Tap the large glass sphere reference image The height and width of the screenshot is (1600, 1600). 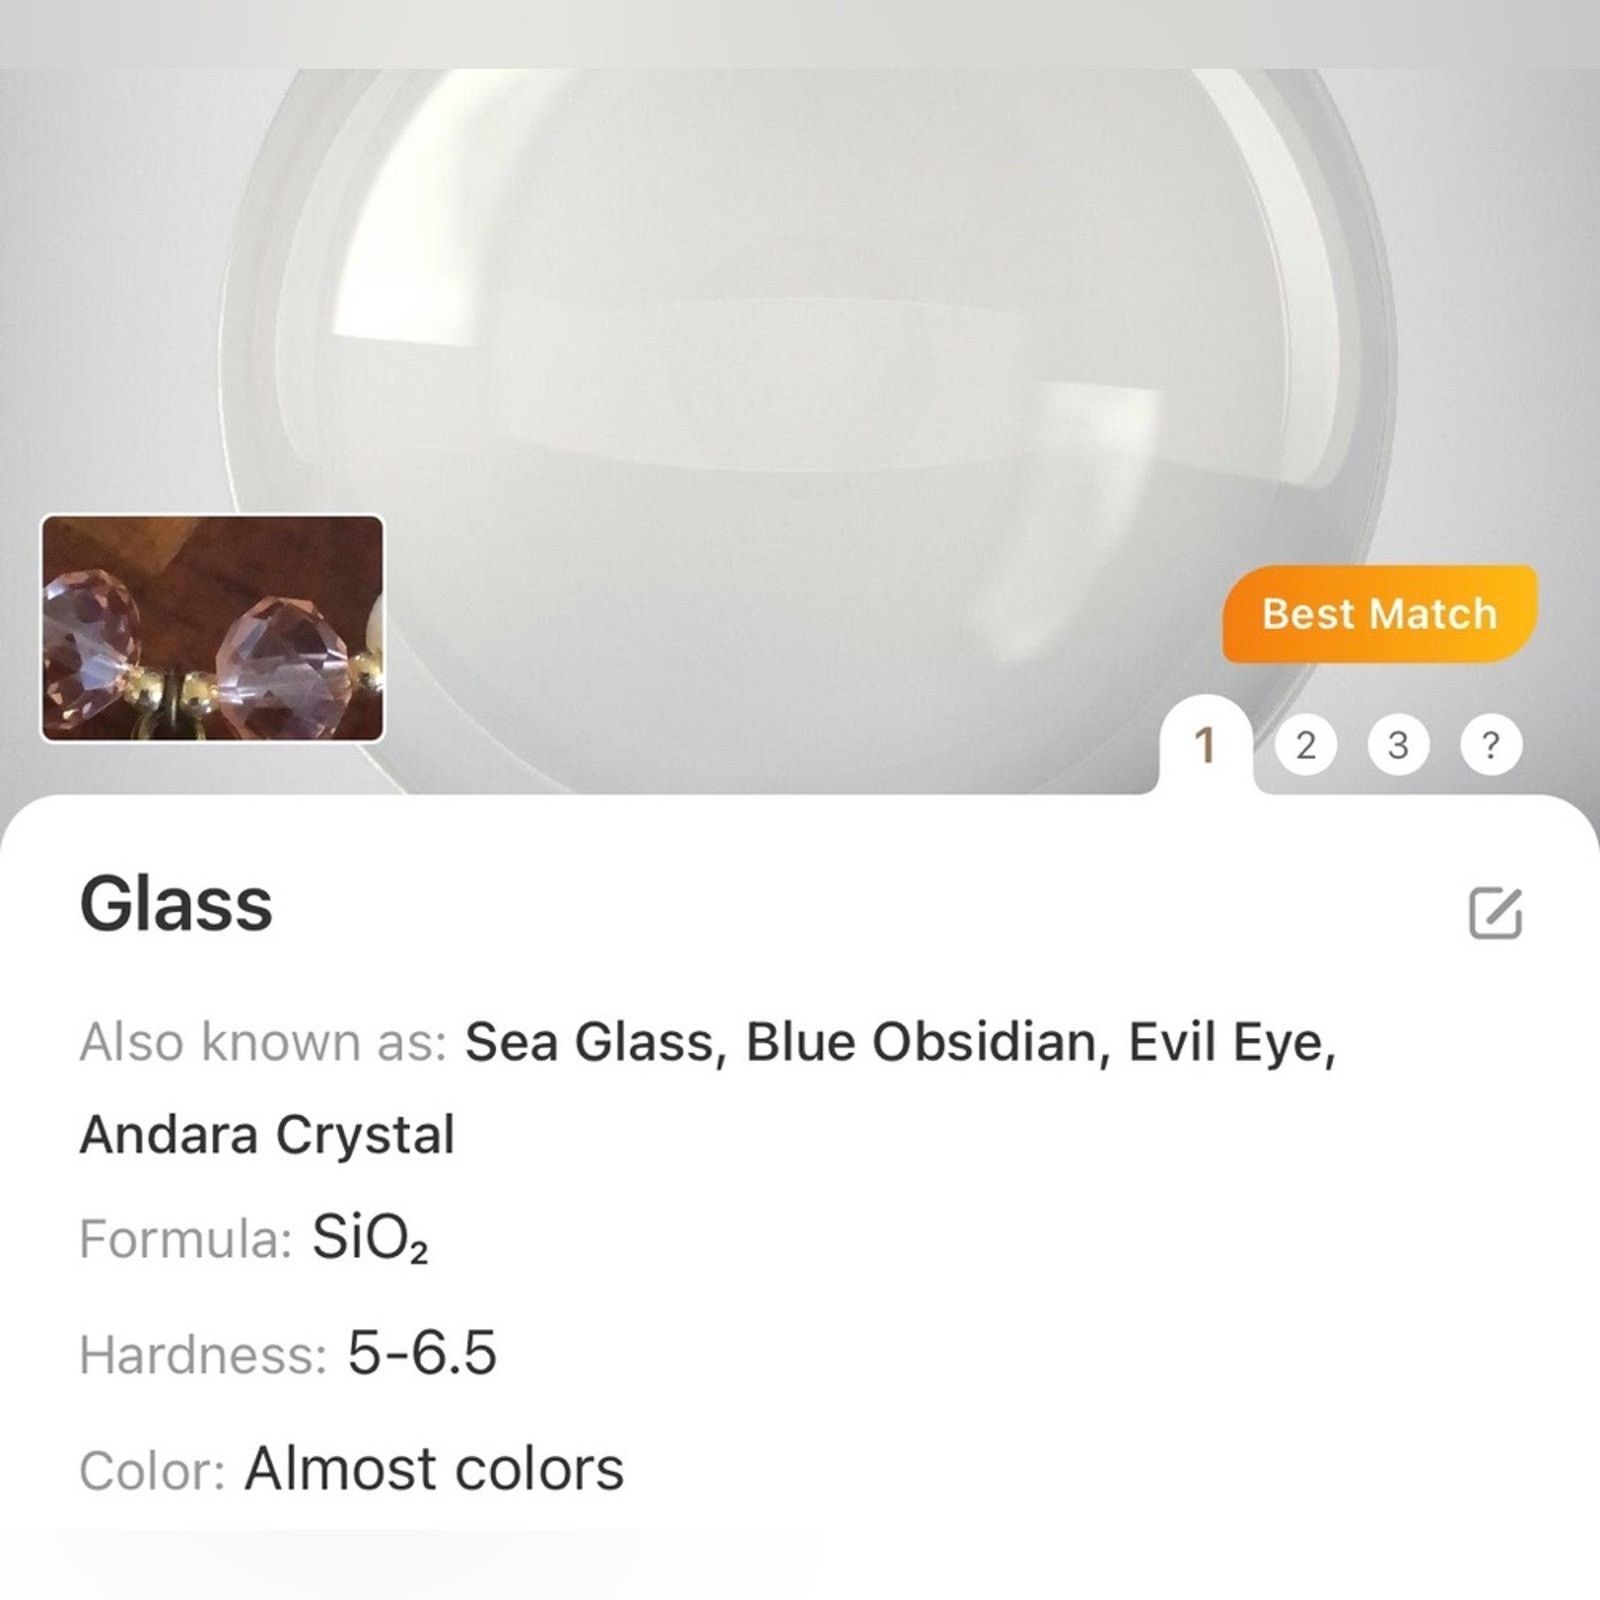(800, 400)
